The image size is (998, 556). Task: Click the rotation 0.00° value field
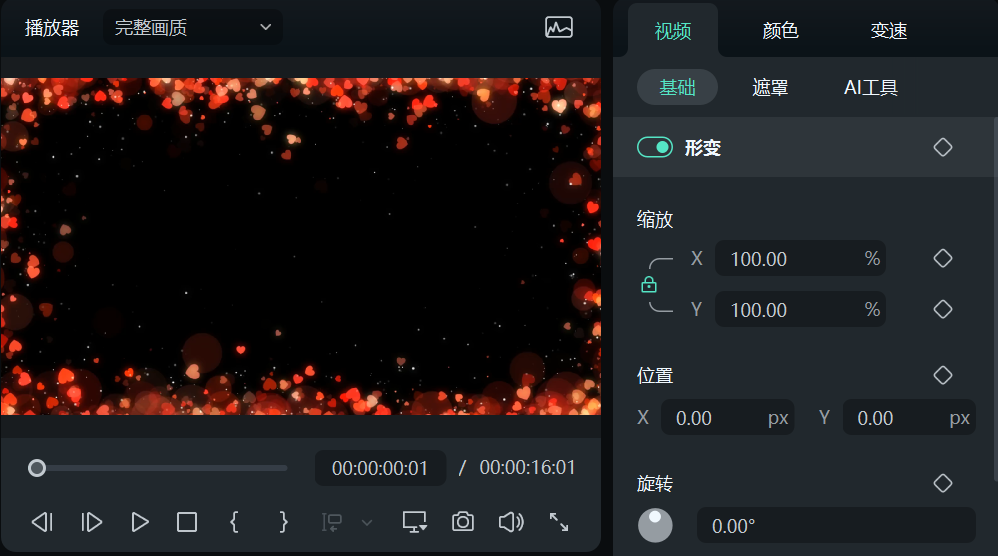(836, 525)
